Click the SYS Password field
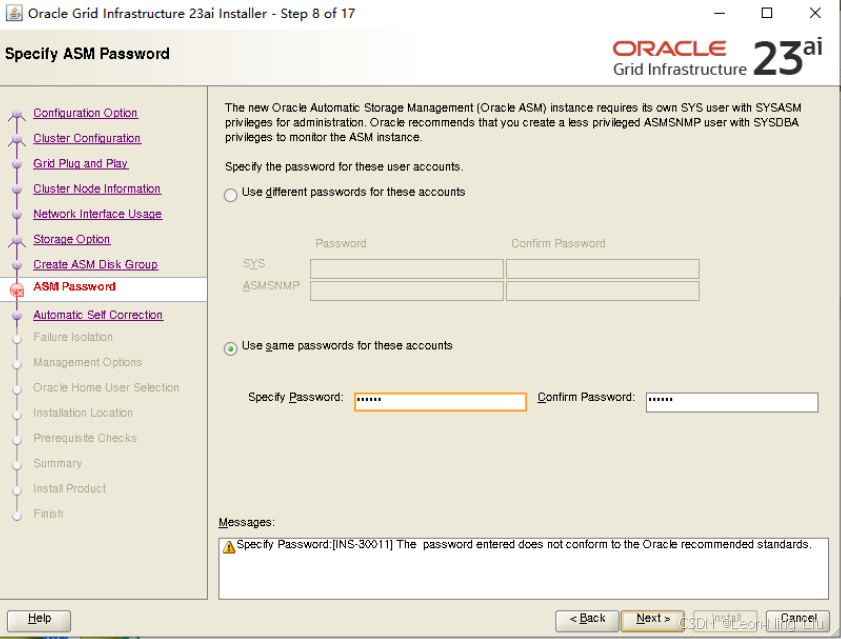841x639 pixels. click(407, 269)
